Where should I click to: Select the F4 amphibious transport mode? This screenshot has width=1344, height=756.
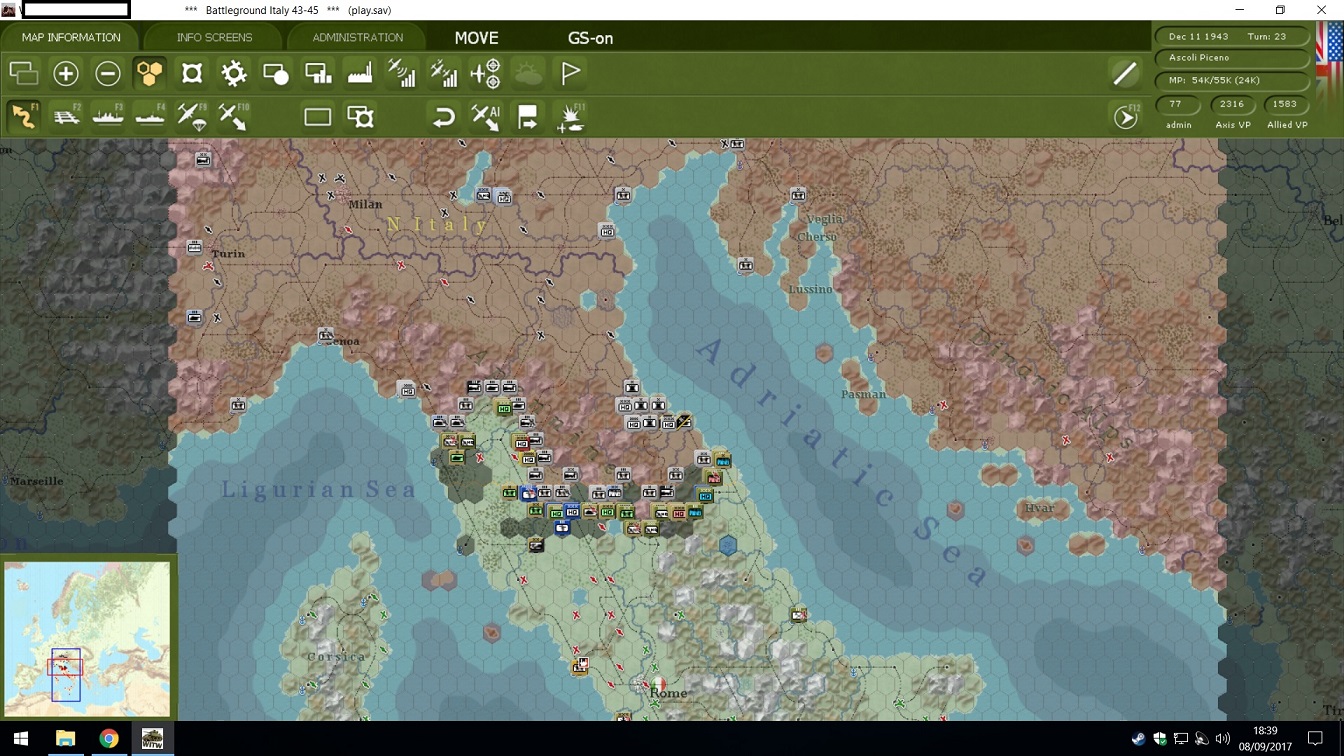(x=150, y=116)
